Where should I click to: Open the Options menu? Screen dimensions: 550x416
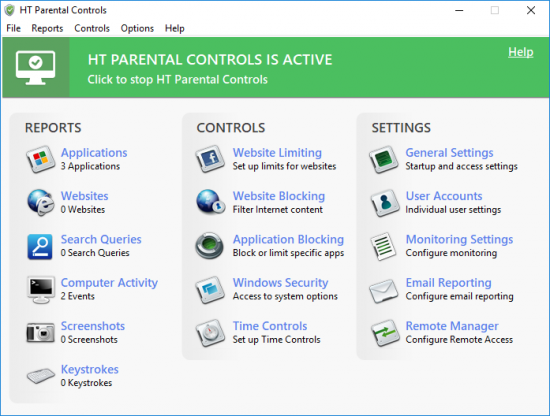coord(137,28)
